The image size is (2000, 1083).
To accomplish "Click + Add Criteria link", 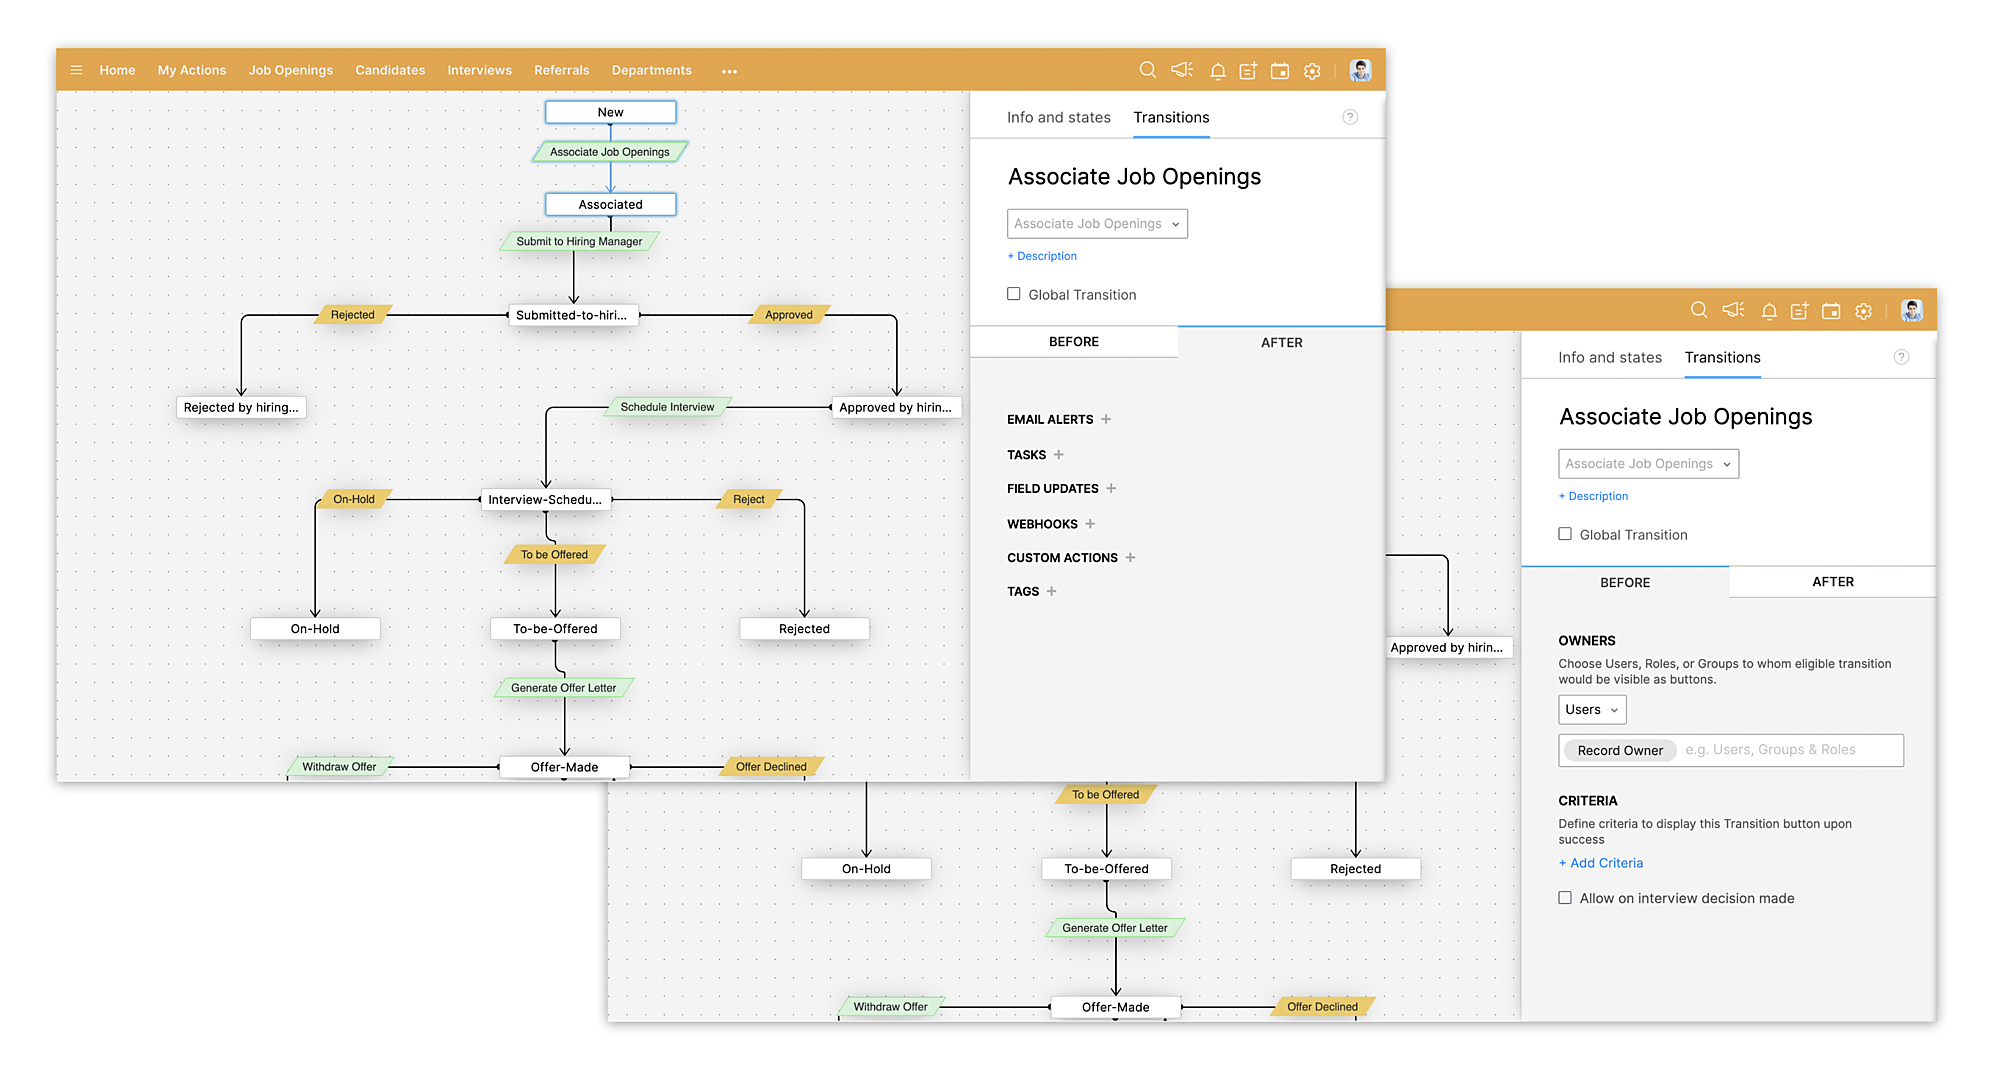I will coord(1600,863).
